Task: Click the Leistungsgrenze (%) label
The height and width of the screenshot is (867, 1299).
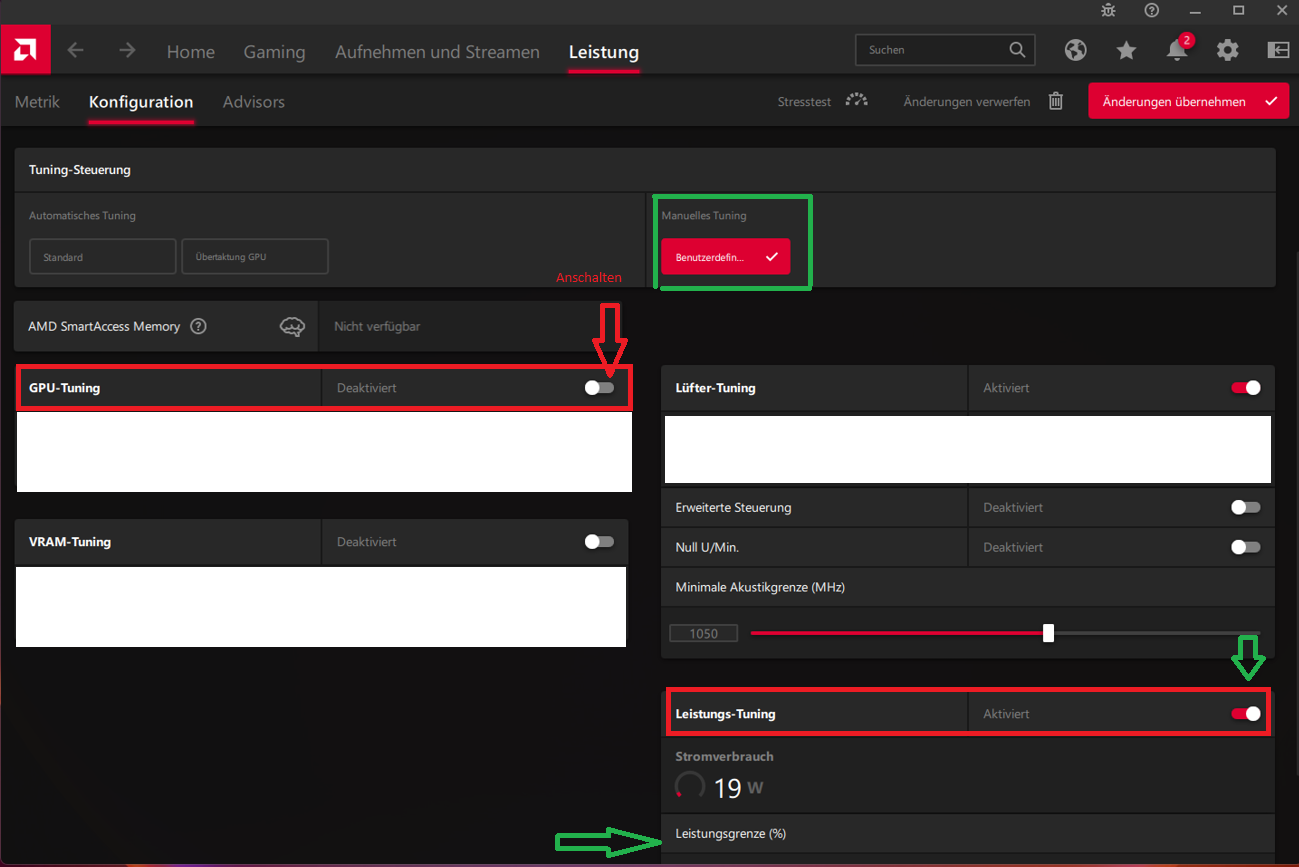Action: pos(730,833)
